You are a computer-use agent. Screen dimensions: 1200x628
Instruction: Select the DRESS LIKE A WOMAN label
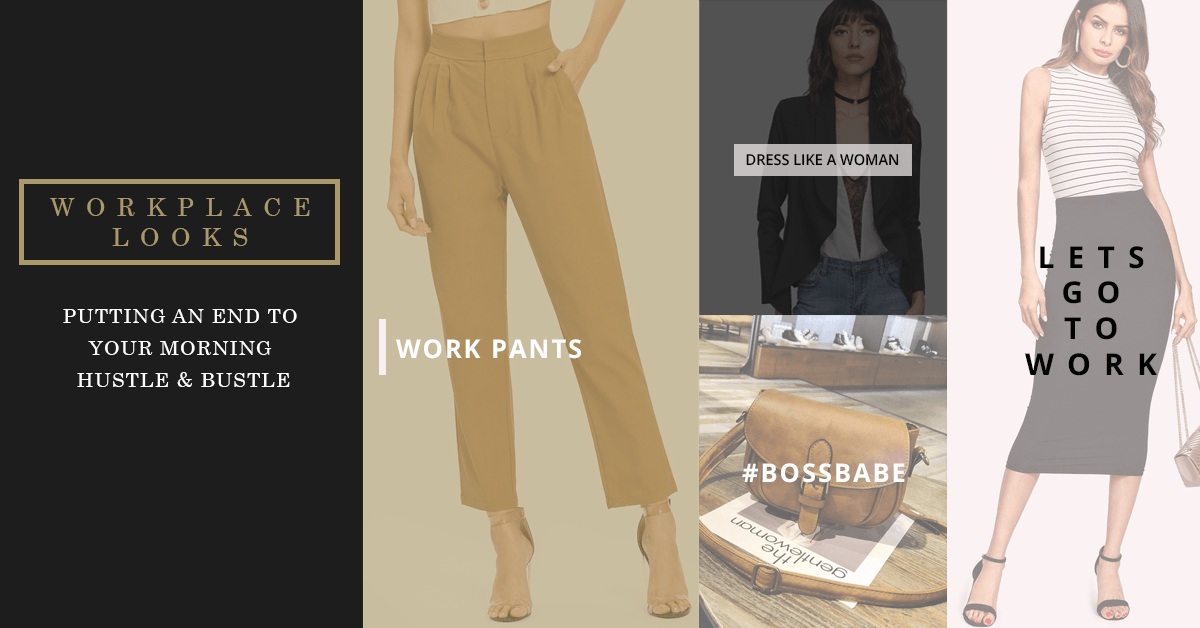tap(822, 160)
